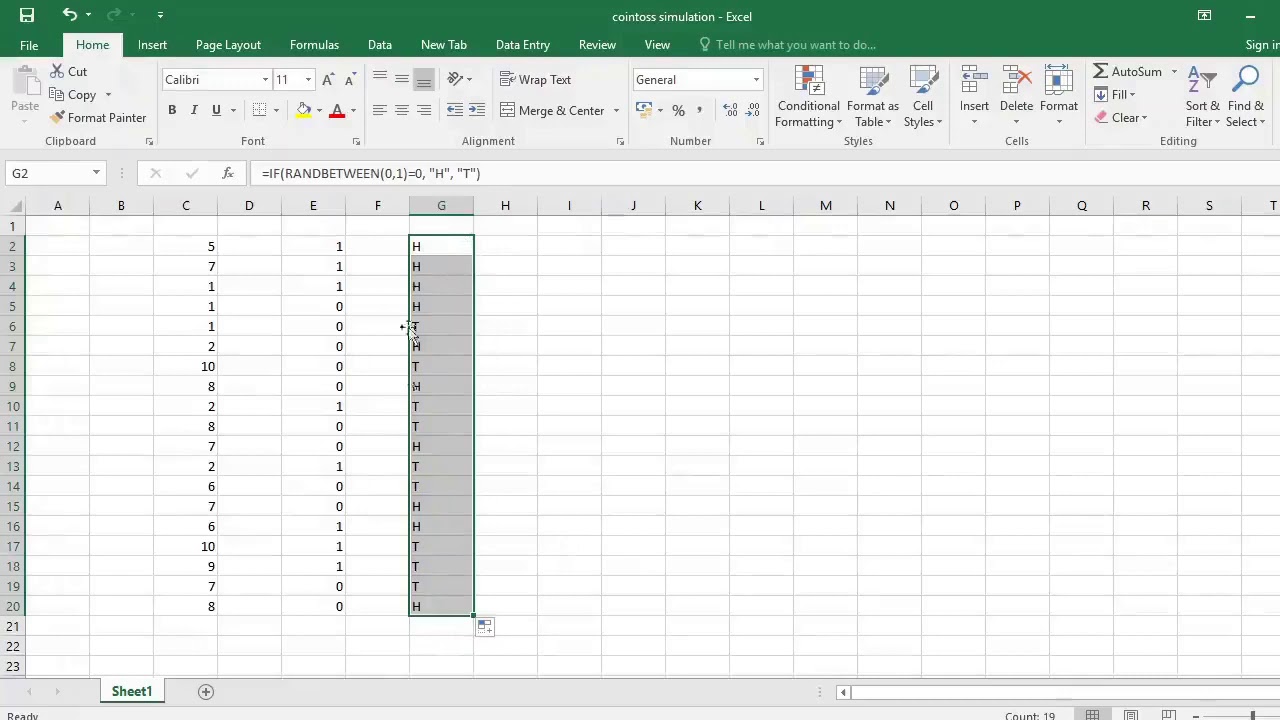Toggle Underline formatting
1280x720 pixels.
click(x=216, y=110)
